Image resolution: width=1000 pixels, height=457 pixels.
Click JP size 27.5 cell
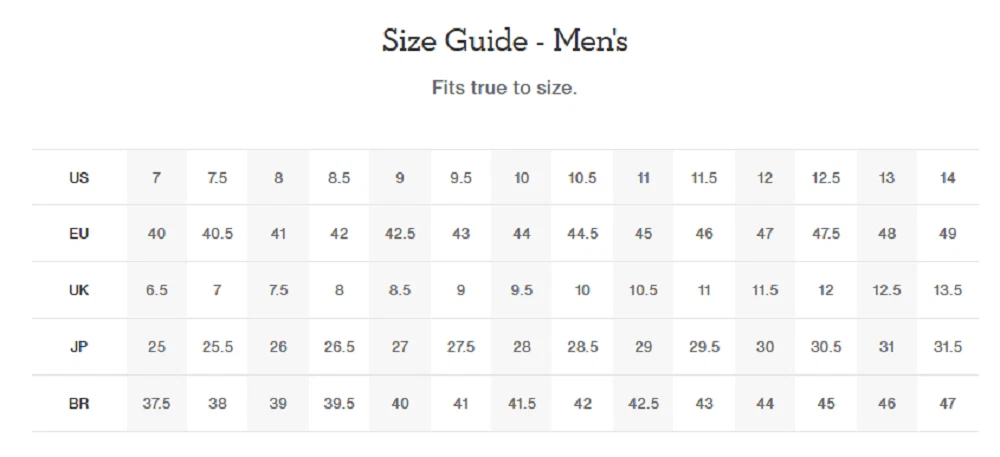pyautogui.click(x=460, y=347)
